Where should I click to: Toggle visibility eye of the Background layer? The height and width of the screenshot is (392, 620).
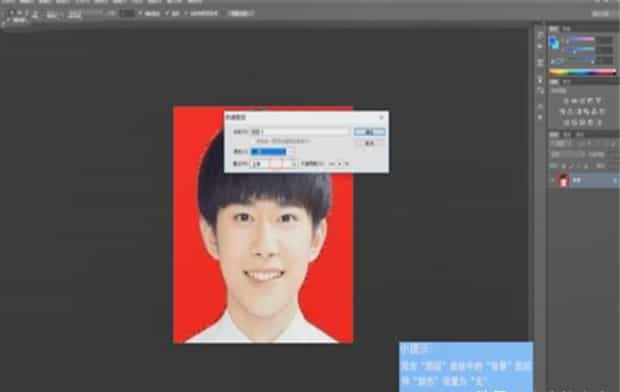[553, 180]
